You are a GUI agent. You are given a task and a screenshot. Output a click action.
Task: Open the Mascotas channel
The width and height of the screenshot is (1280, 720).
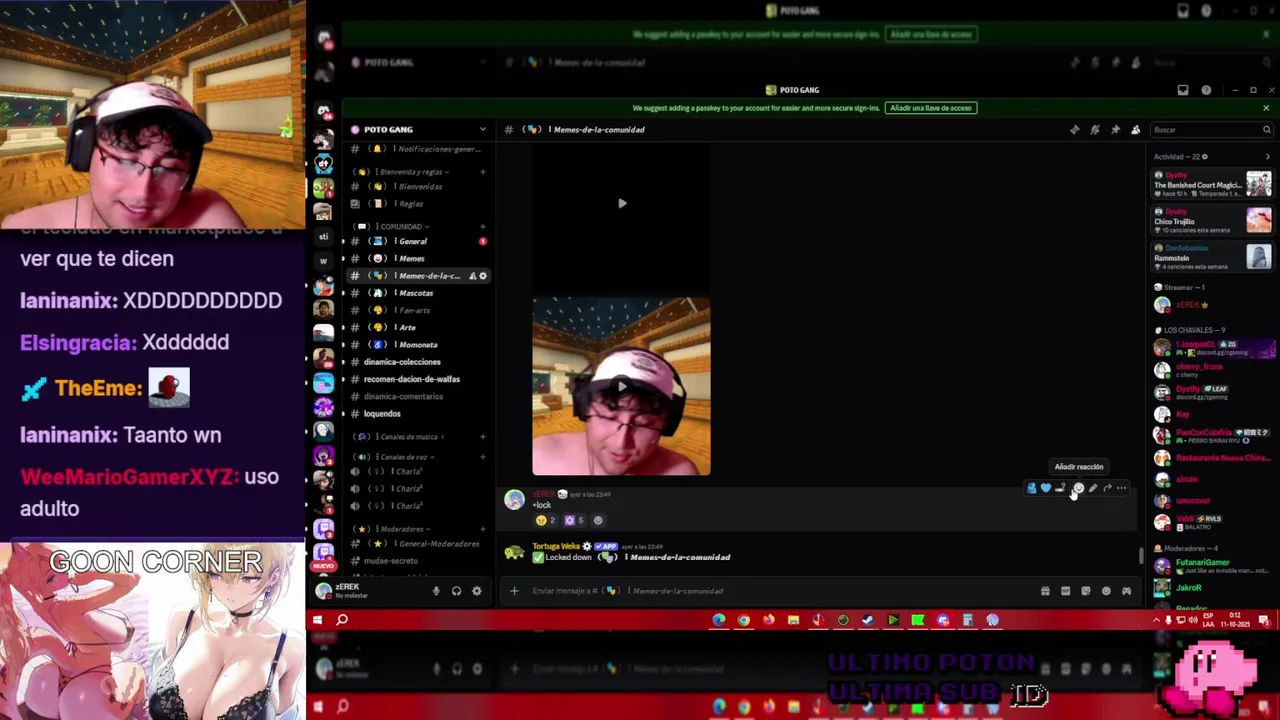(x=418, y=293)
